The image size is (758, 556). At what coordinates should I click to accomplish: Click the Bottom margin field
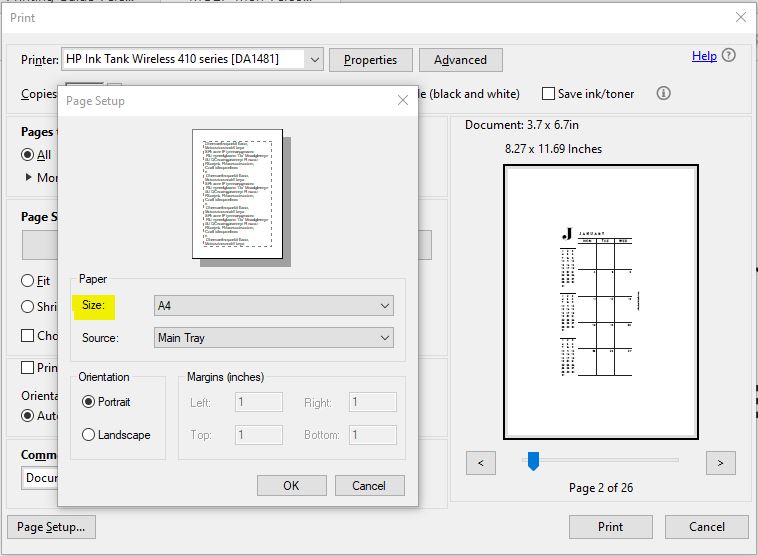click(x=373, y=435)
